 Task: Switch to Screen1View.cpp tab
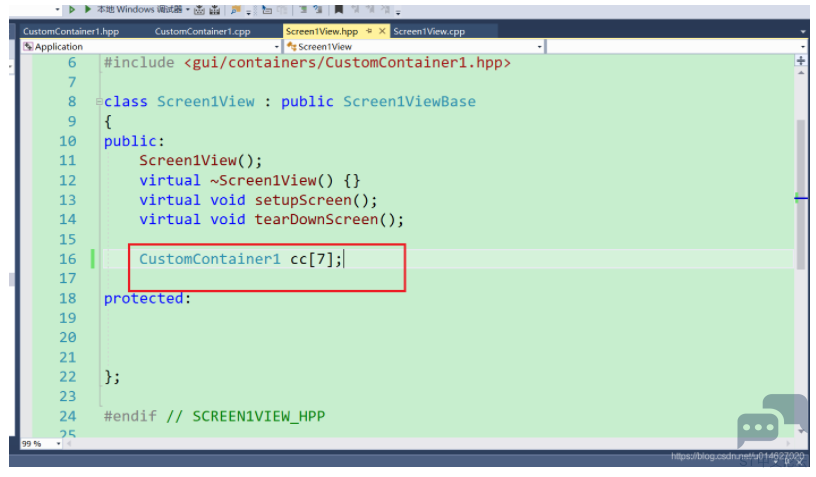pos(429,31)
